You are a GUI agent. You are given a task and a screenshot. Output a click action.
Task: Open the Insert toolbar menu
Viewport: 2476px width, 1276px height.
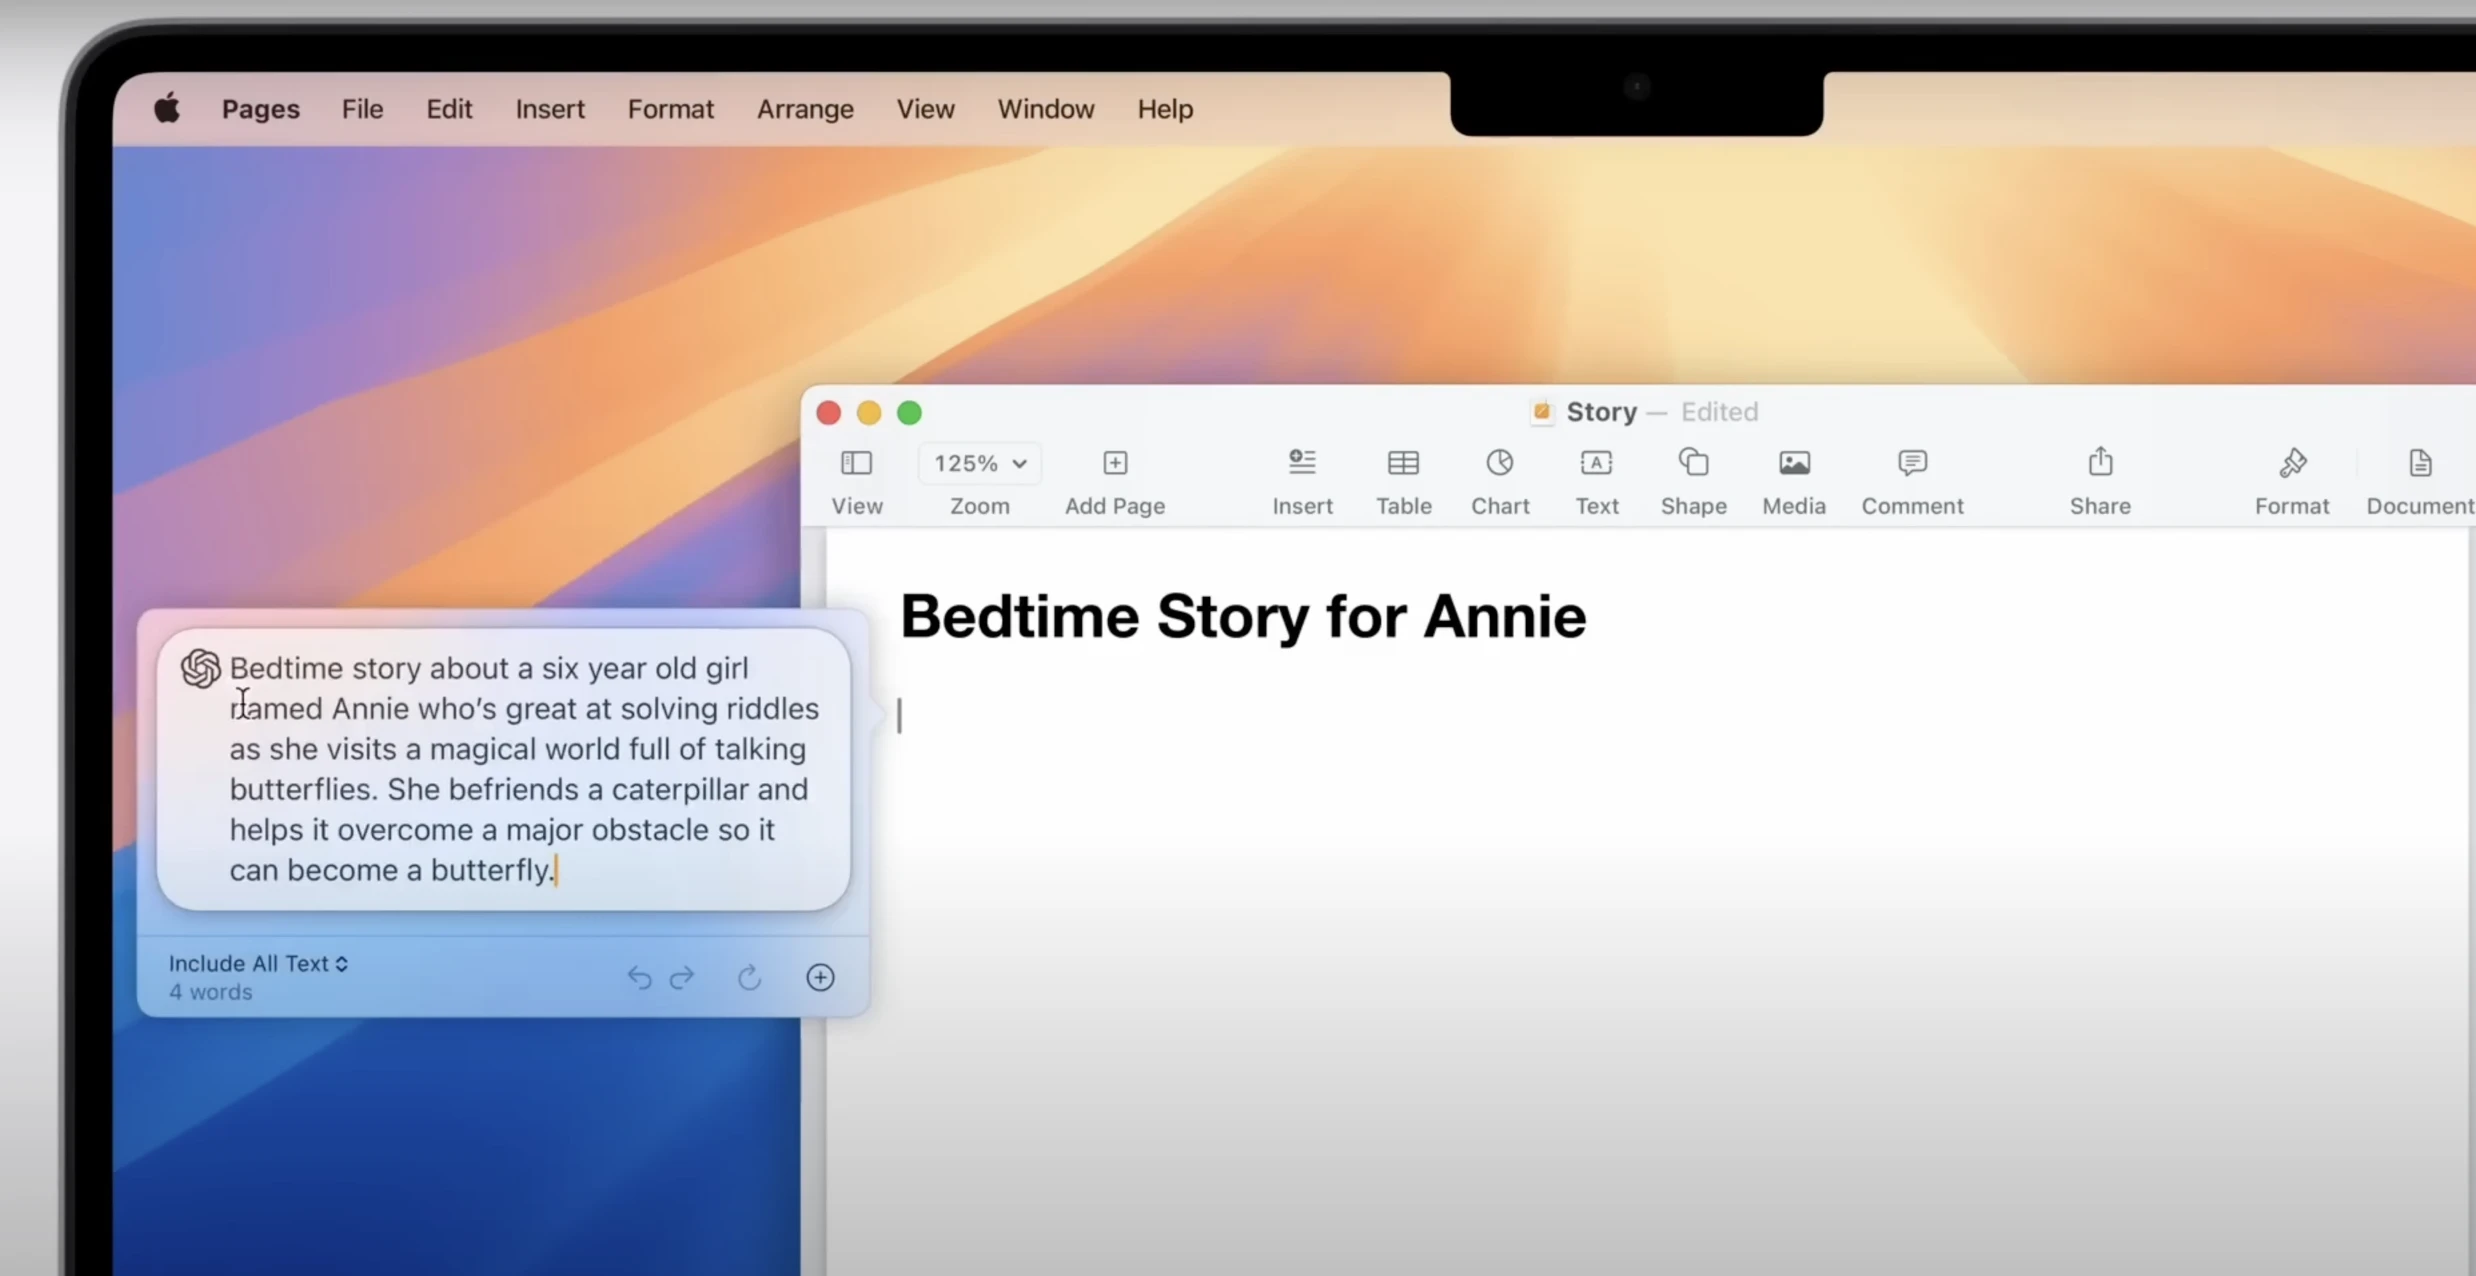pyautogui.click(x=1301, y=480)
